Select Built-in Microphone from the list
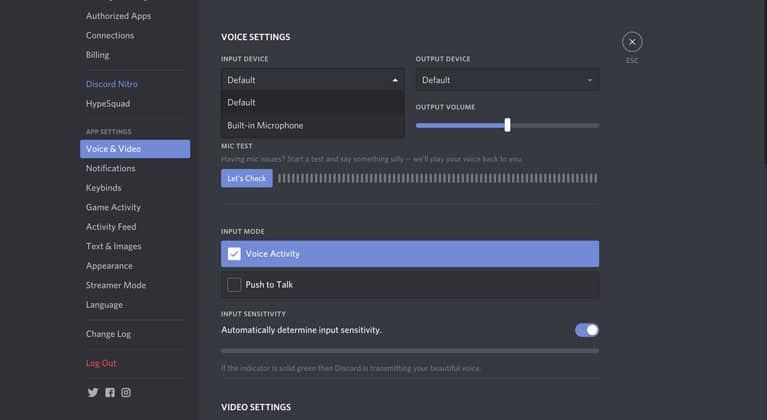This screenshot has width=767, height=420. [x=265, y=125]
